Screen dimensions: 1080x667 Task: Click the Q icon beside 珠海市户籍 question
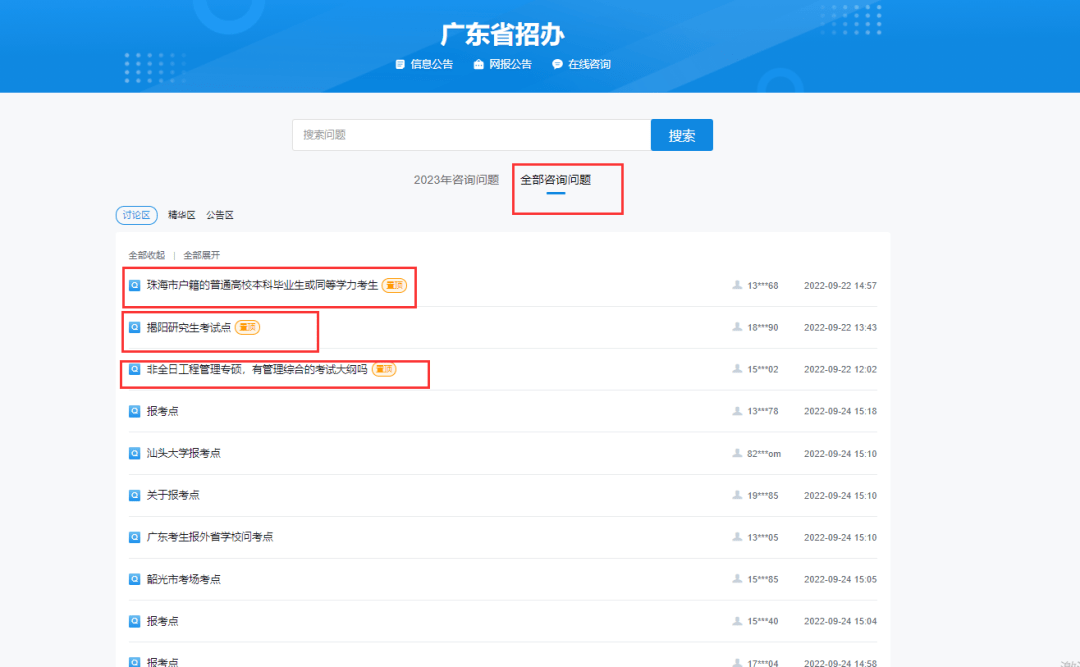coord(135,285)
